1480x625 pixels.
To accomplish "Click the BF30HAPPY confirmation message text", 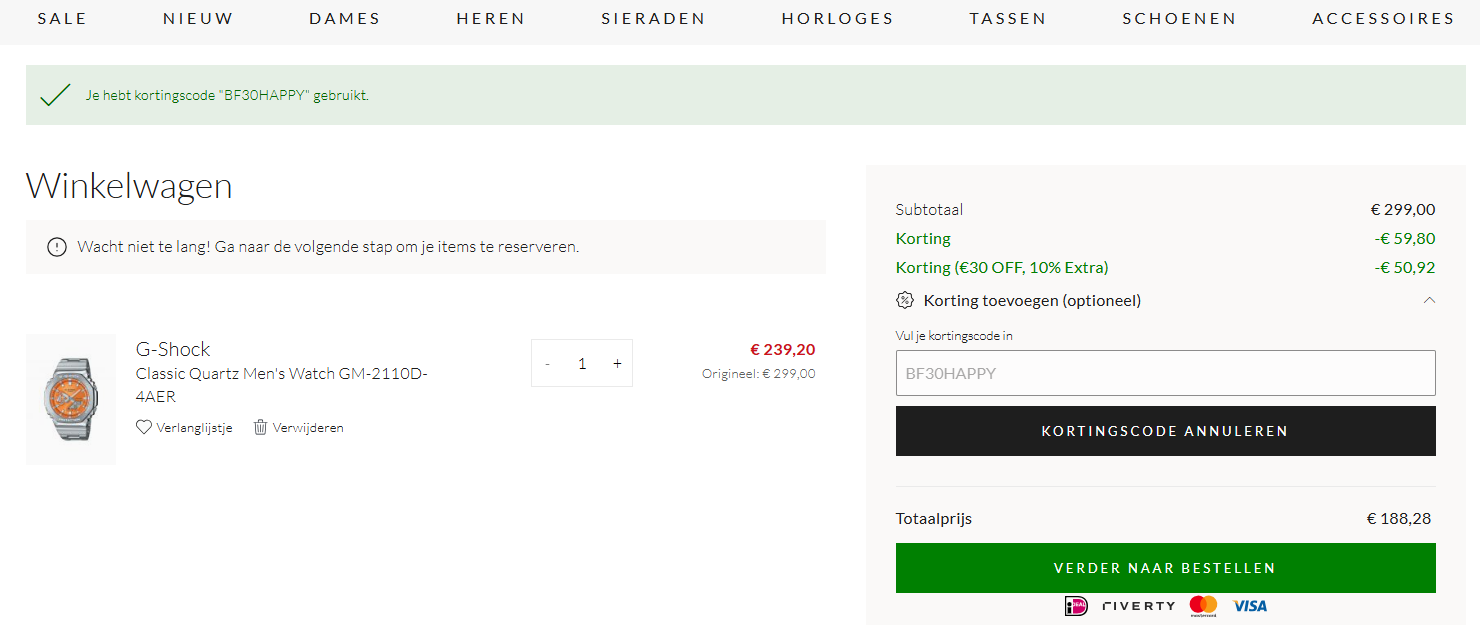I will tap(227, 96).
